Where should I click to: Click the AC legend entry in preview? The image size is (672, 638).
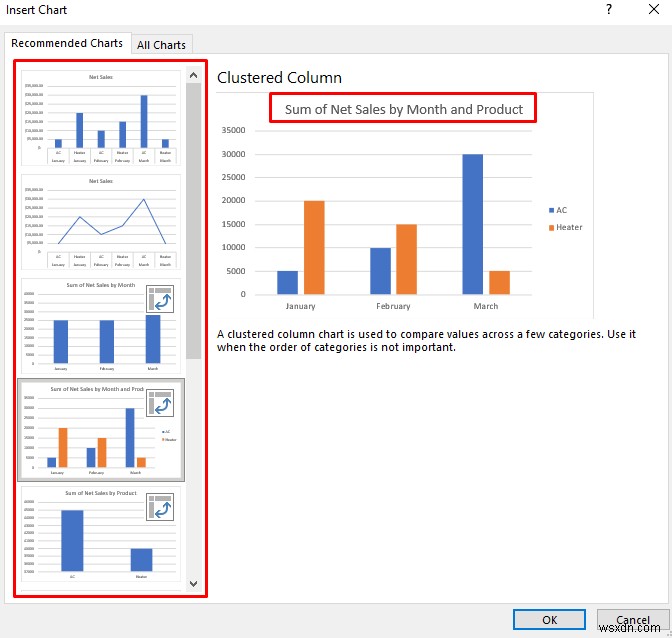coord(558,210)
